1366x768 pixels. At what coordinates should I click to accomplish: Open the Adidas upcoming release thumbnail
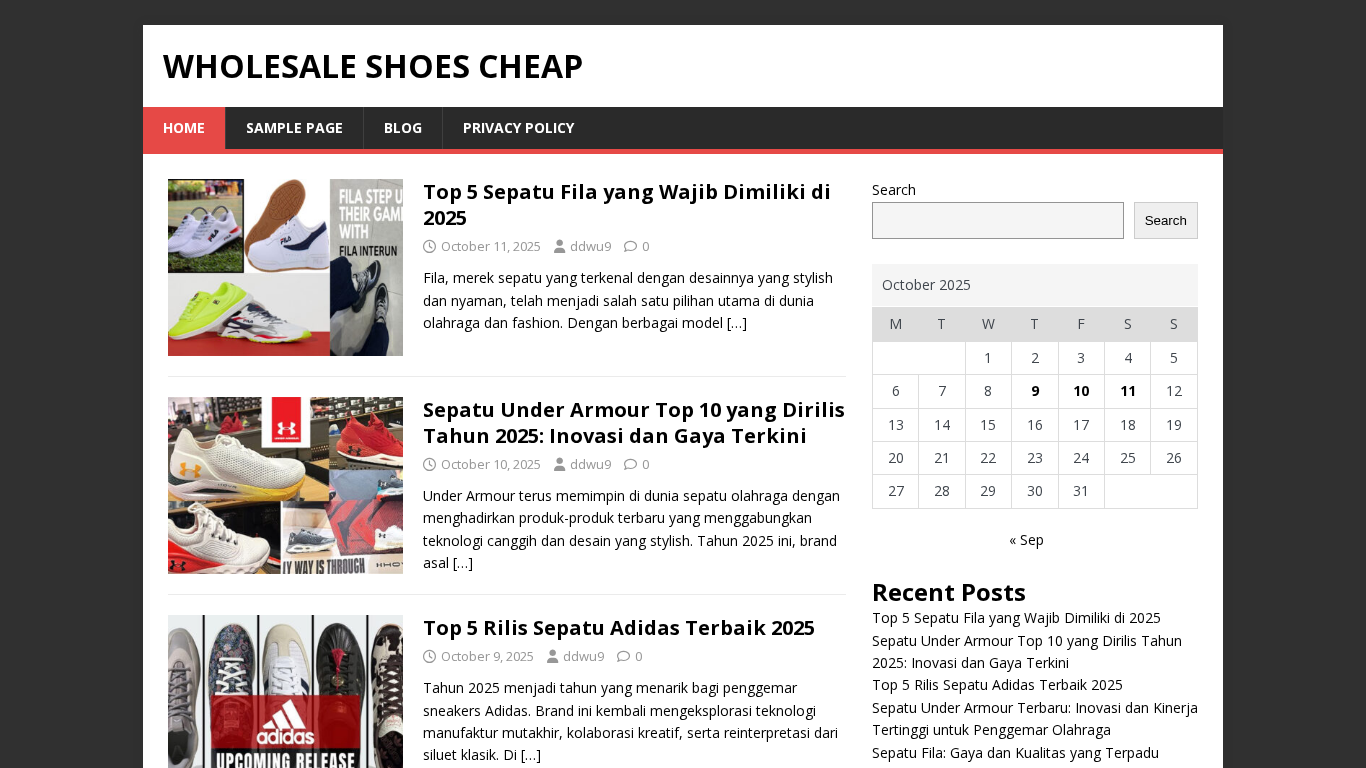tap(285, 691)
